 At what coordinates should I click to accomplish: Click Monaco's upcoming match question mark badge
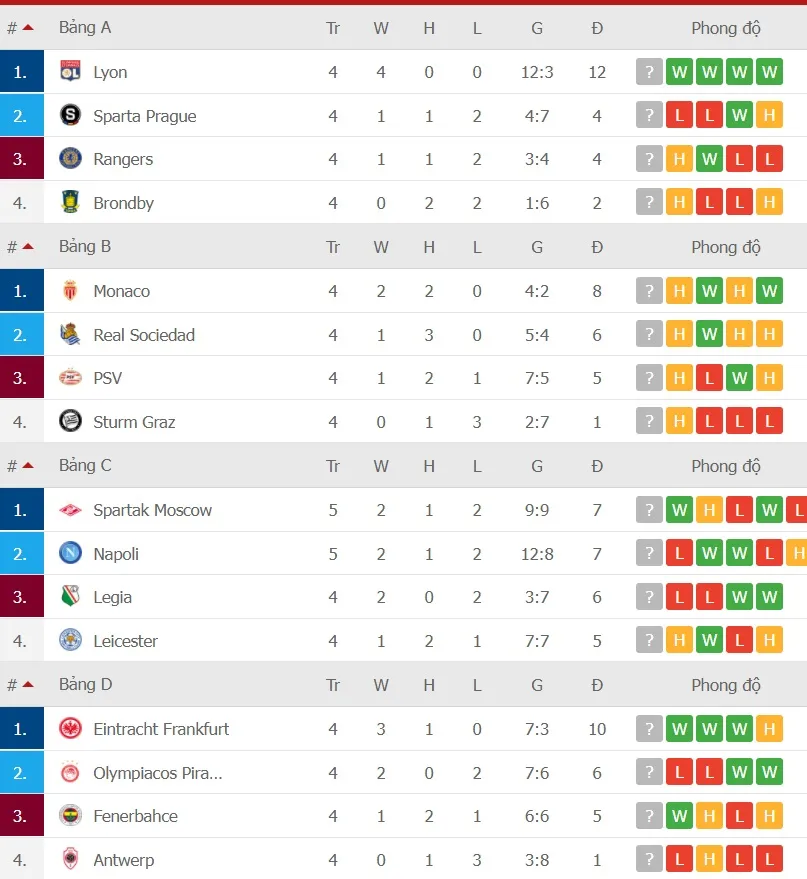click(649, 290)
